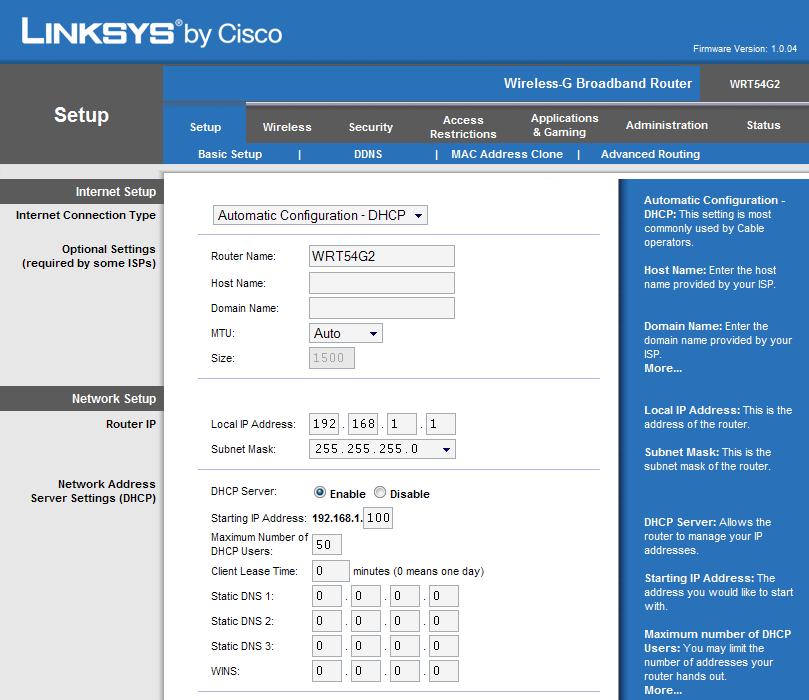Open the Basic Setup sub-tab
The height and width of the screenshot is (700, 809).
pos(230,154)
